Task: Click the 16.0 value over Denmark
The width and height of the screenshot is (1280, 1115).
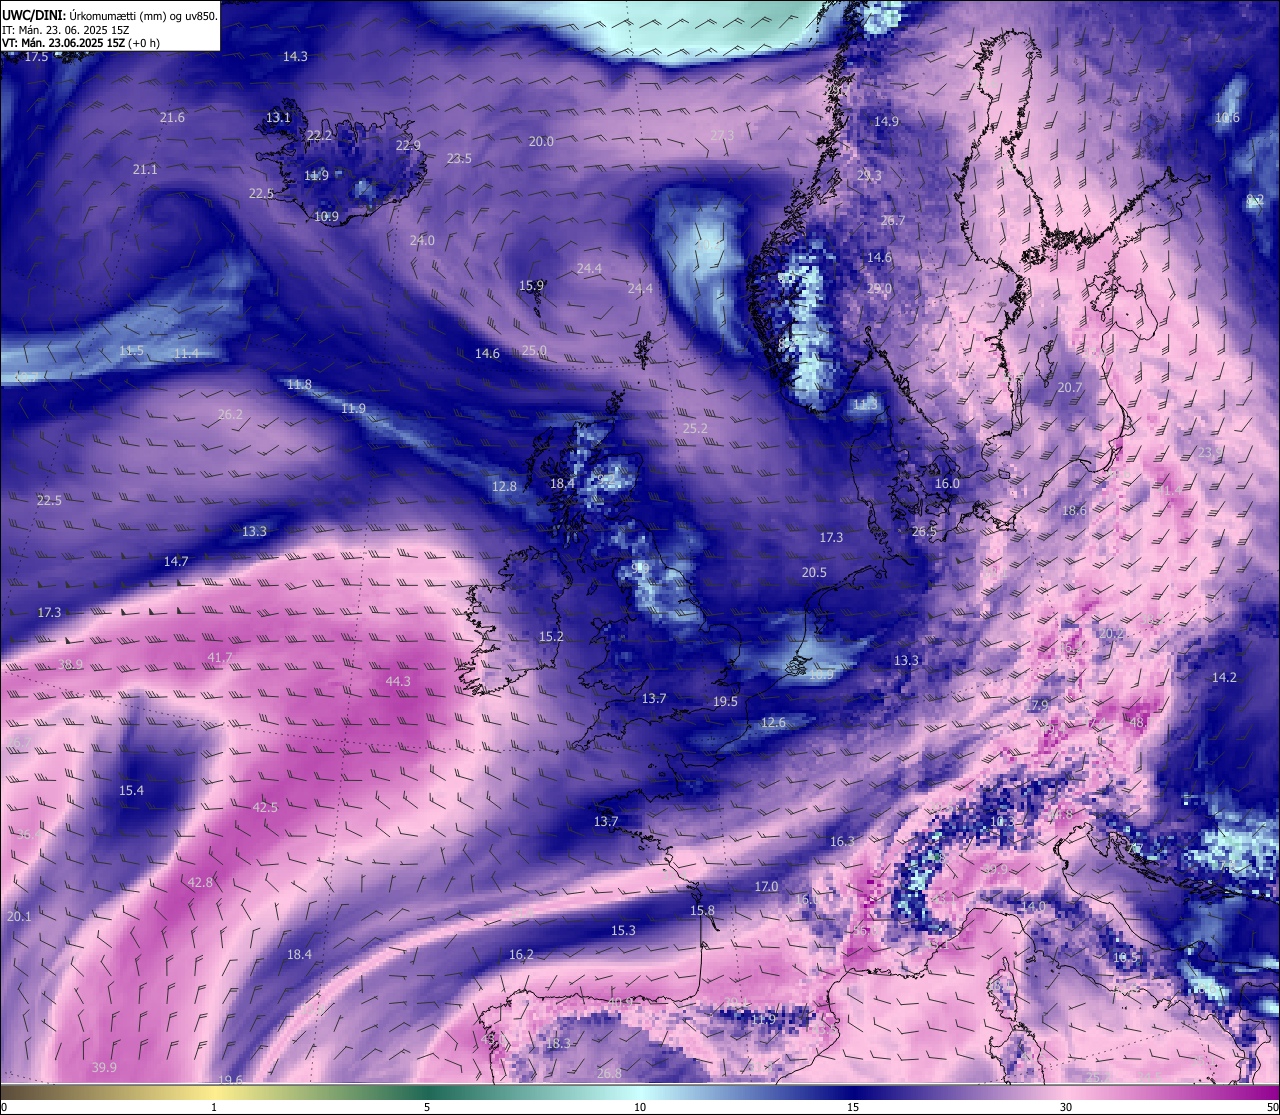Action: coord(947,483)
